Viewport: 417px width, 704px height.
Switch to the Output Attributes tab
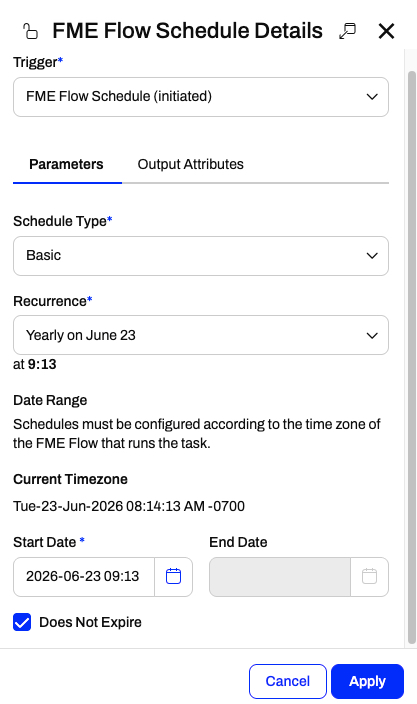click(x=190, y=164)
